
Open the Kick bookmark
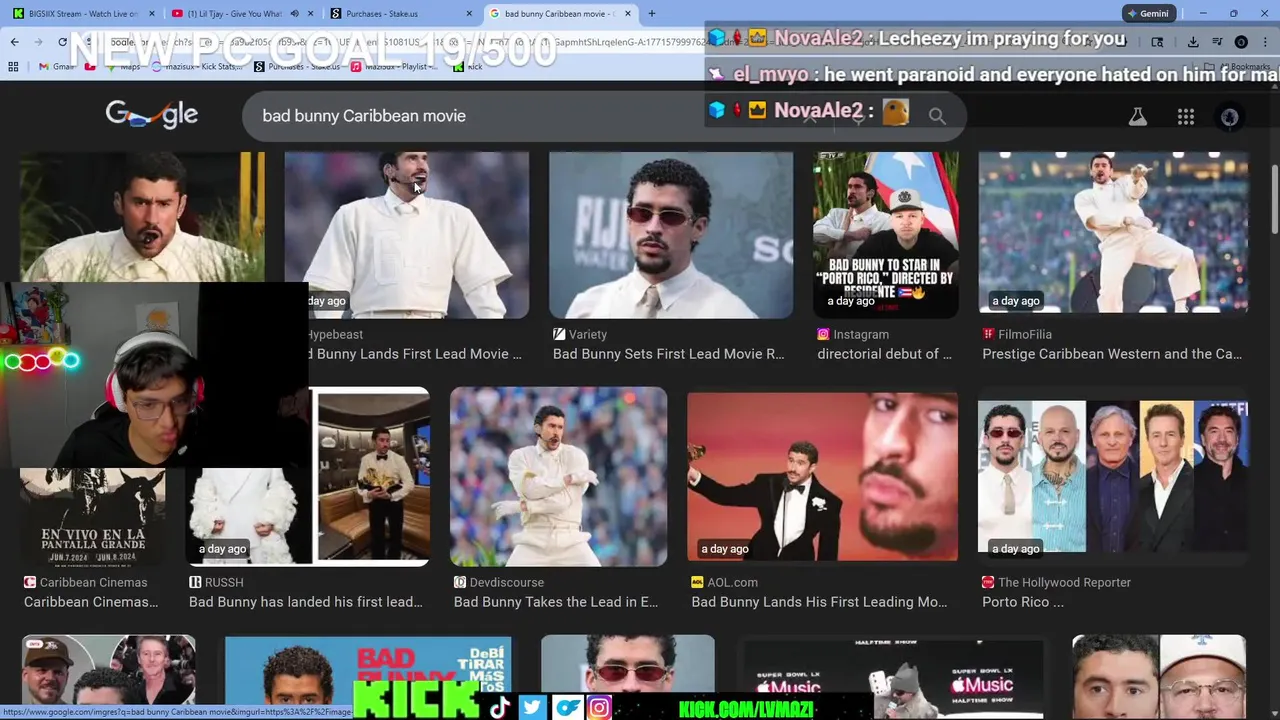(468, 67)
